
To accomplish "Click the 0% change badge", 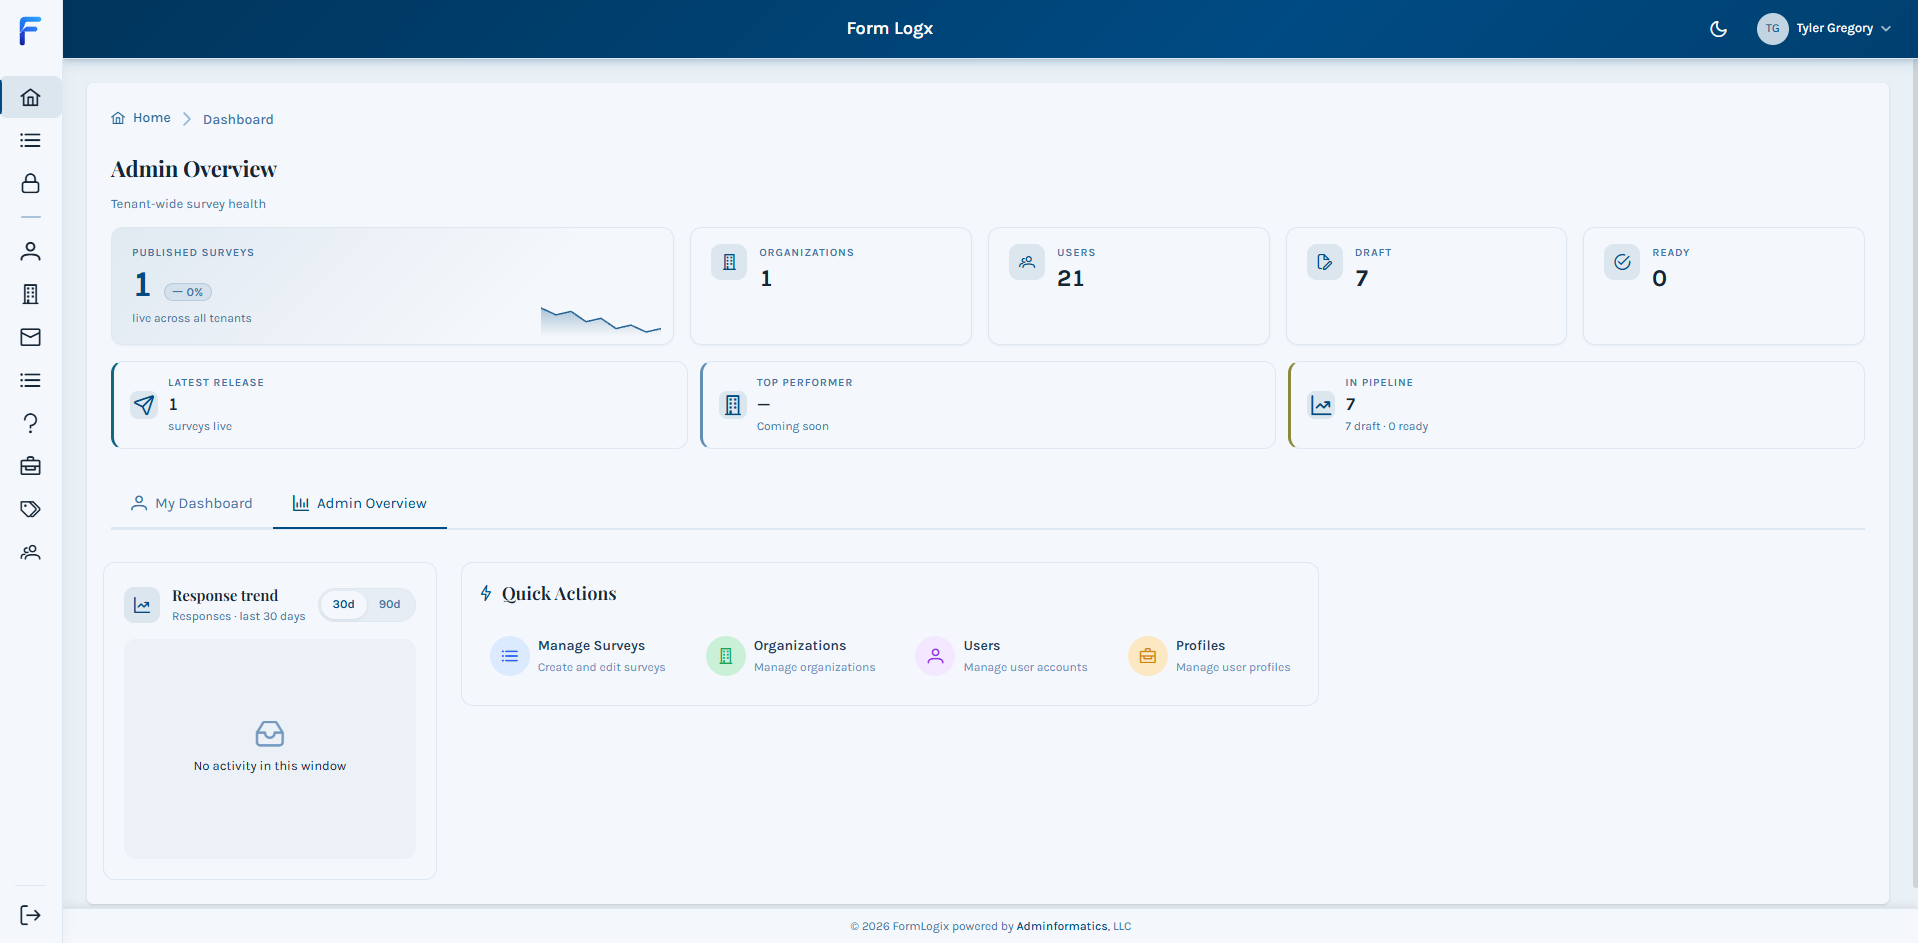I will pos(188,292).
